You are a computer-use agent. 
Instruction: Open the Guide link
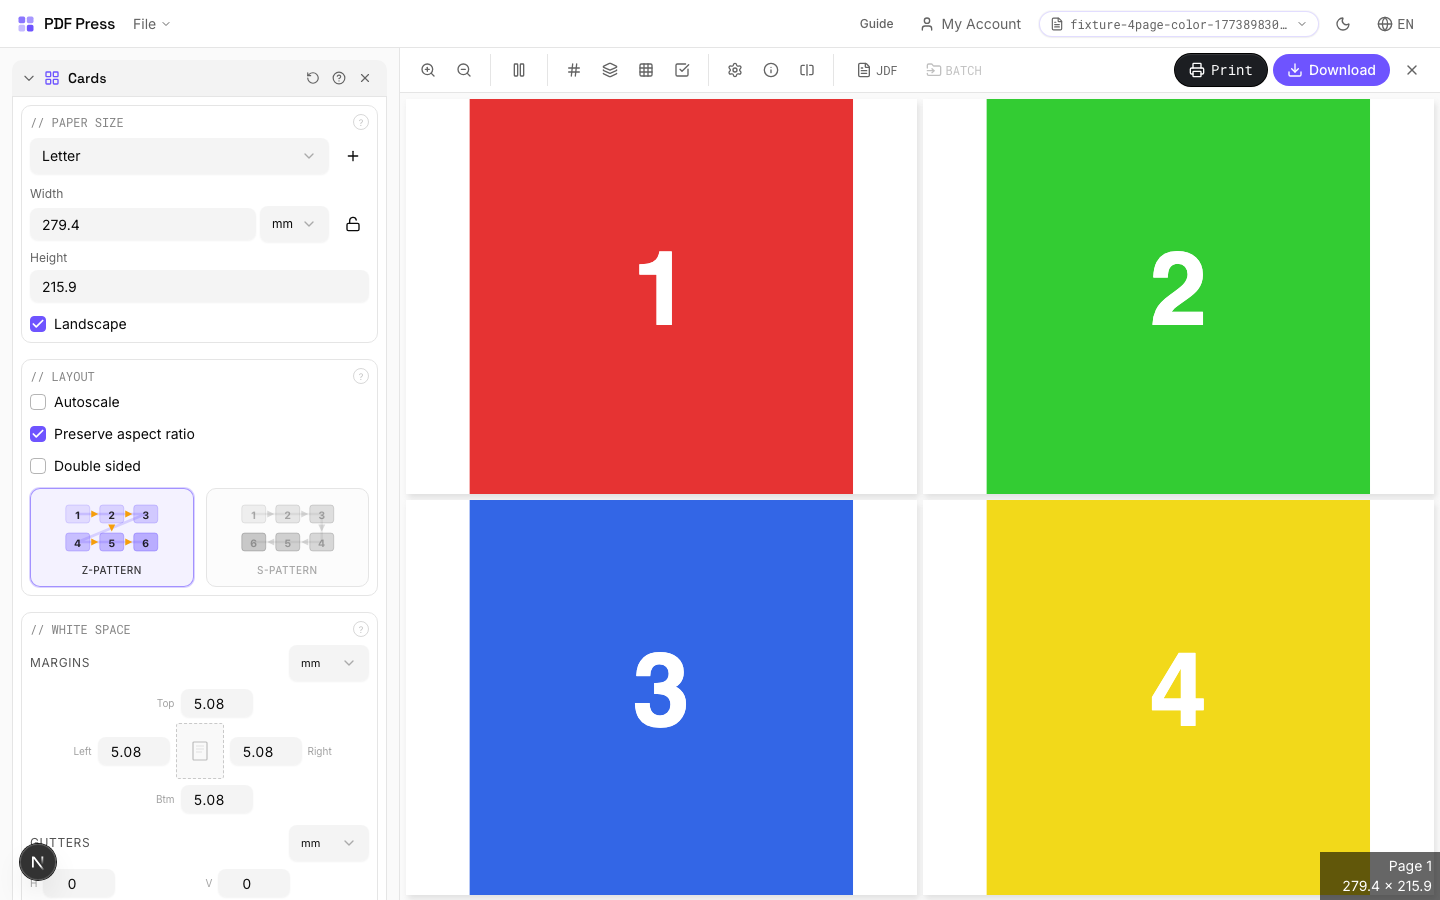876,24
